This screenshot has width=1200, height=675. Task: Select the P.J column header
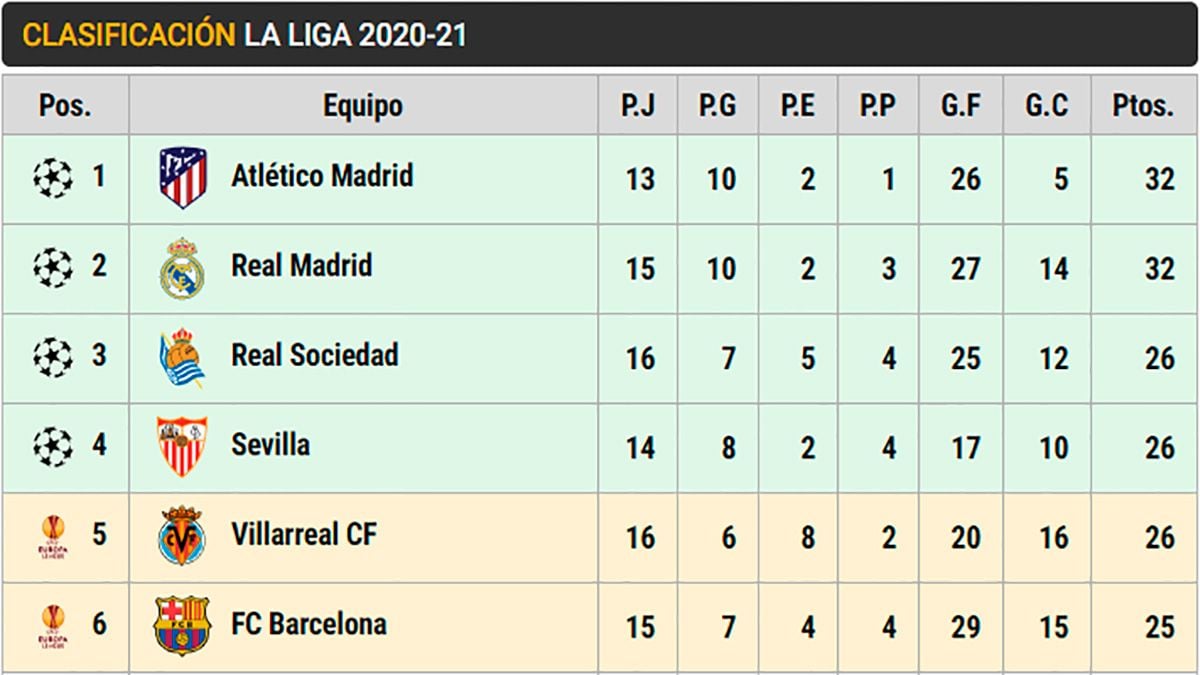638,106
